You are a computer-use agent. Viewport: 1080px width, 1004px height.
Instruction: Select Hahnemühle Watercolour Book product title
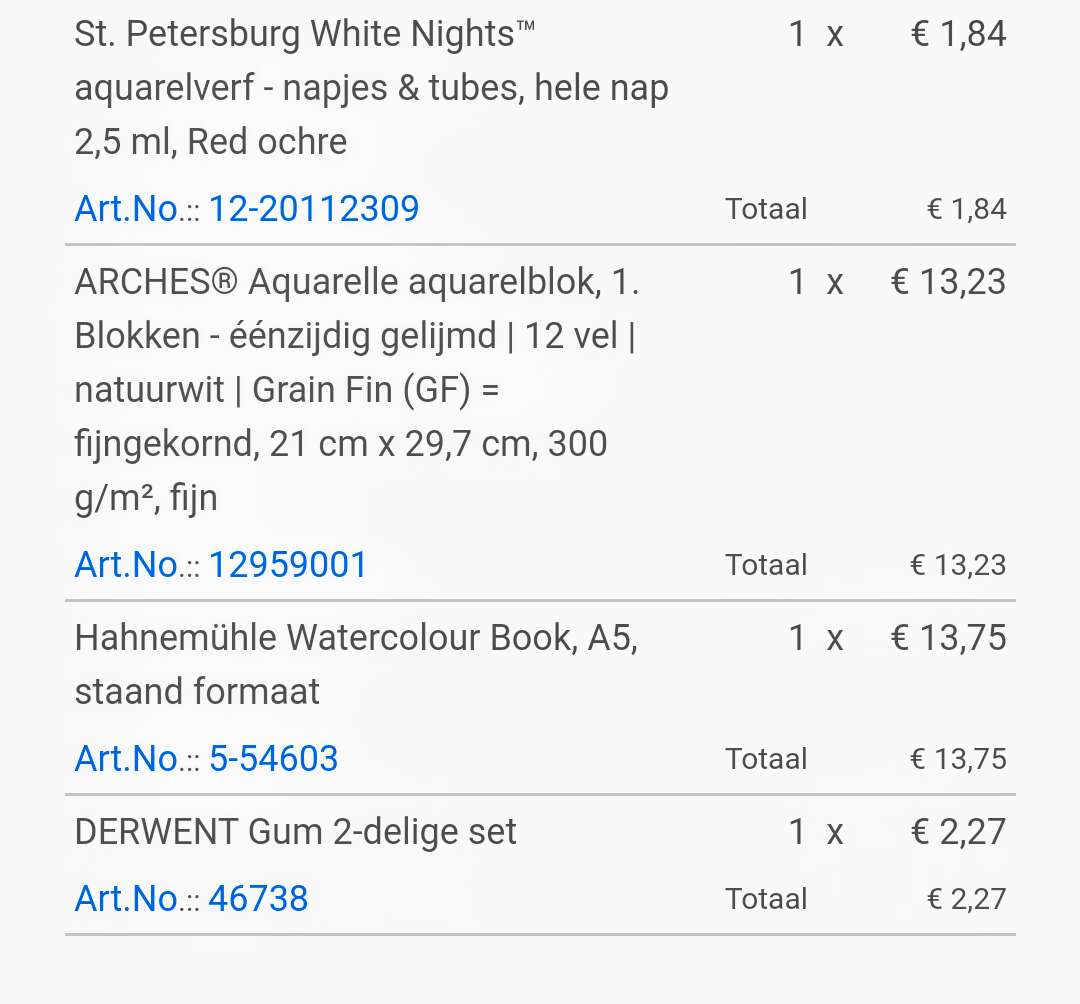click(356, 664)
